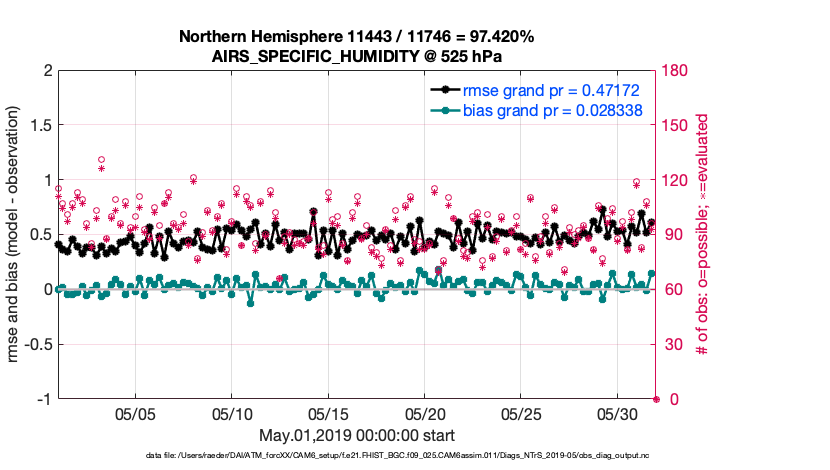Click the teal bias legend line marker
Viewport: 830px width, 470px height.
[x=446, y=110]
